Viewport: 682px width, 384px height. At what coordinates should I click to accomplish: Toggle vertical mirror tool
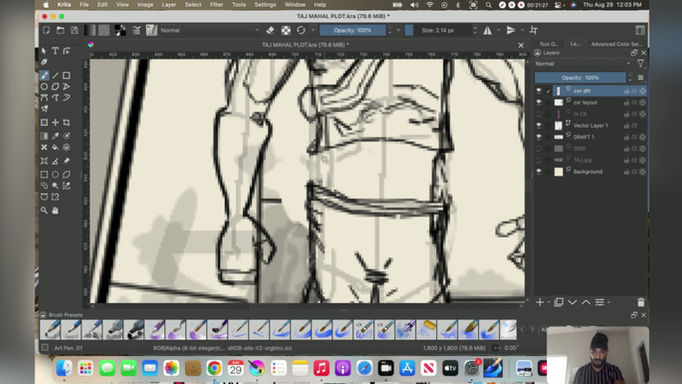point(511,30)
